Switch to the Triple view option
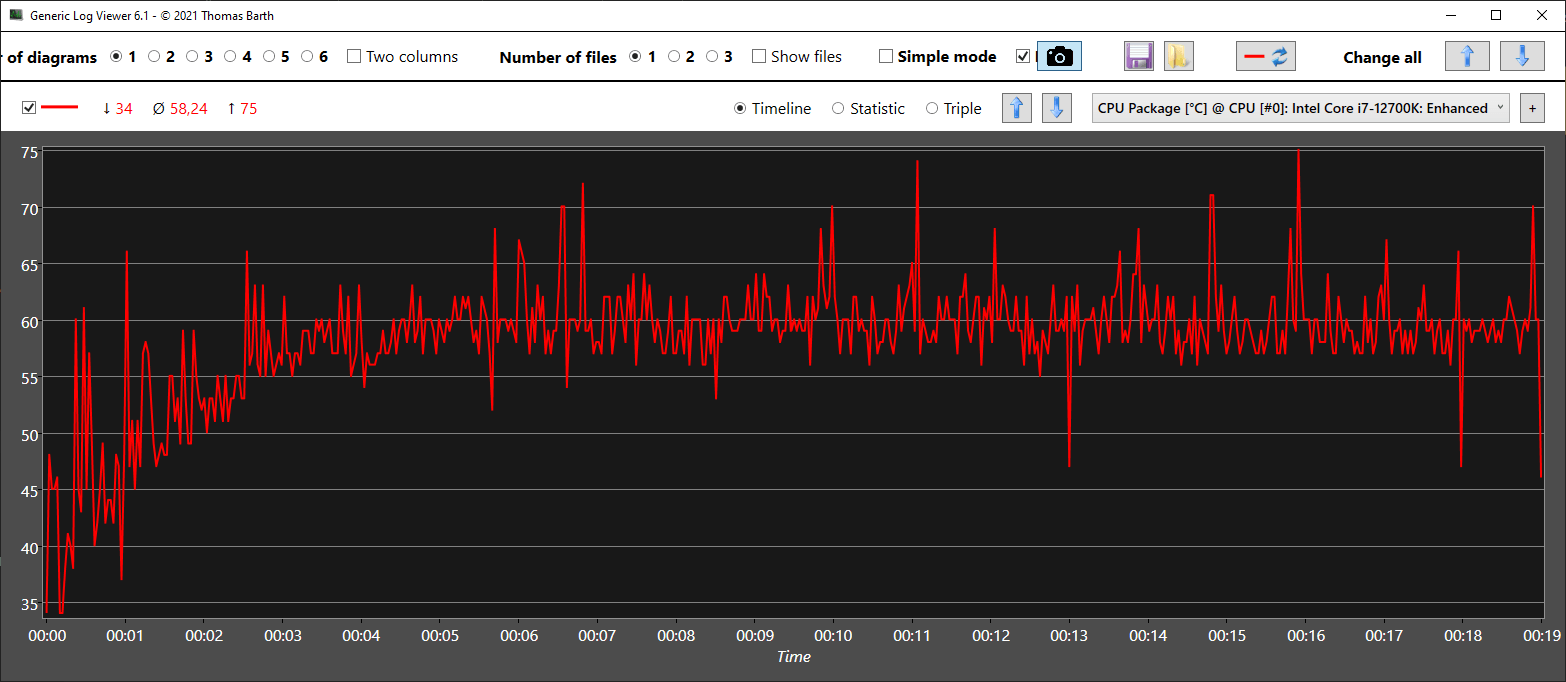This screenshot has width=1566, height=682. pos(932,109)
